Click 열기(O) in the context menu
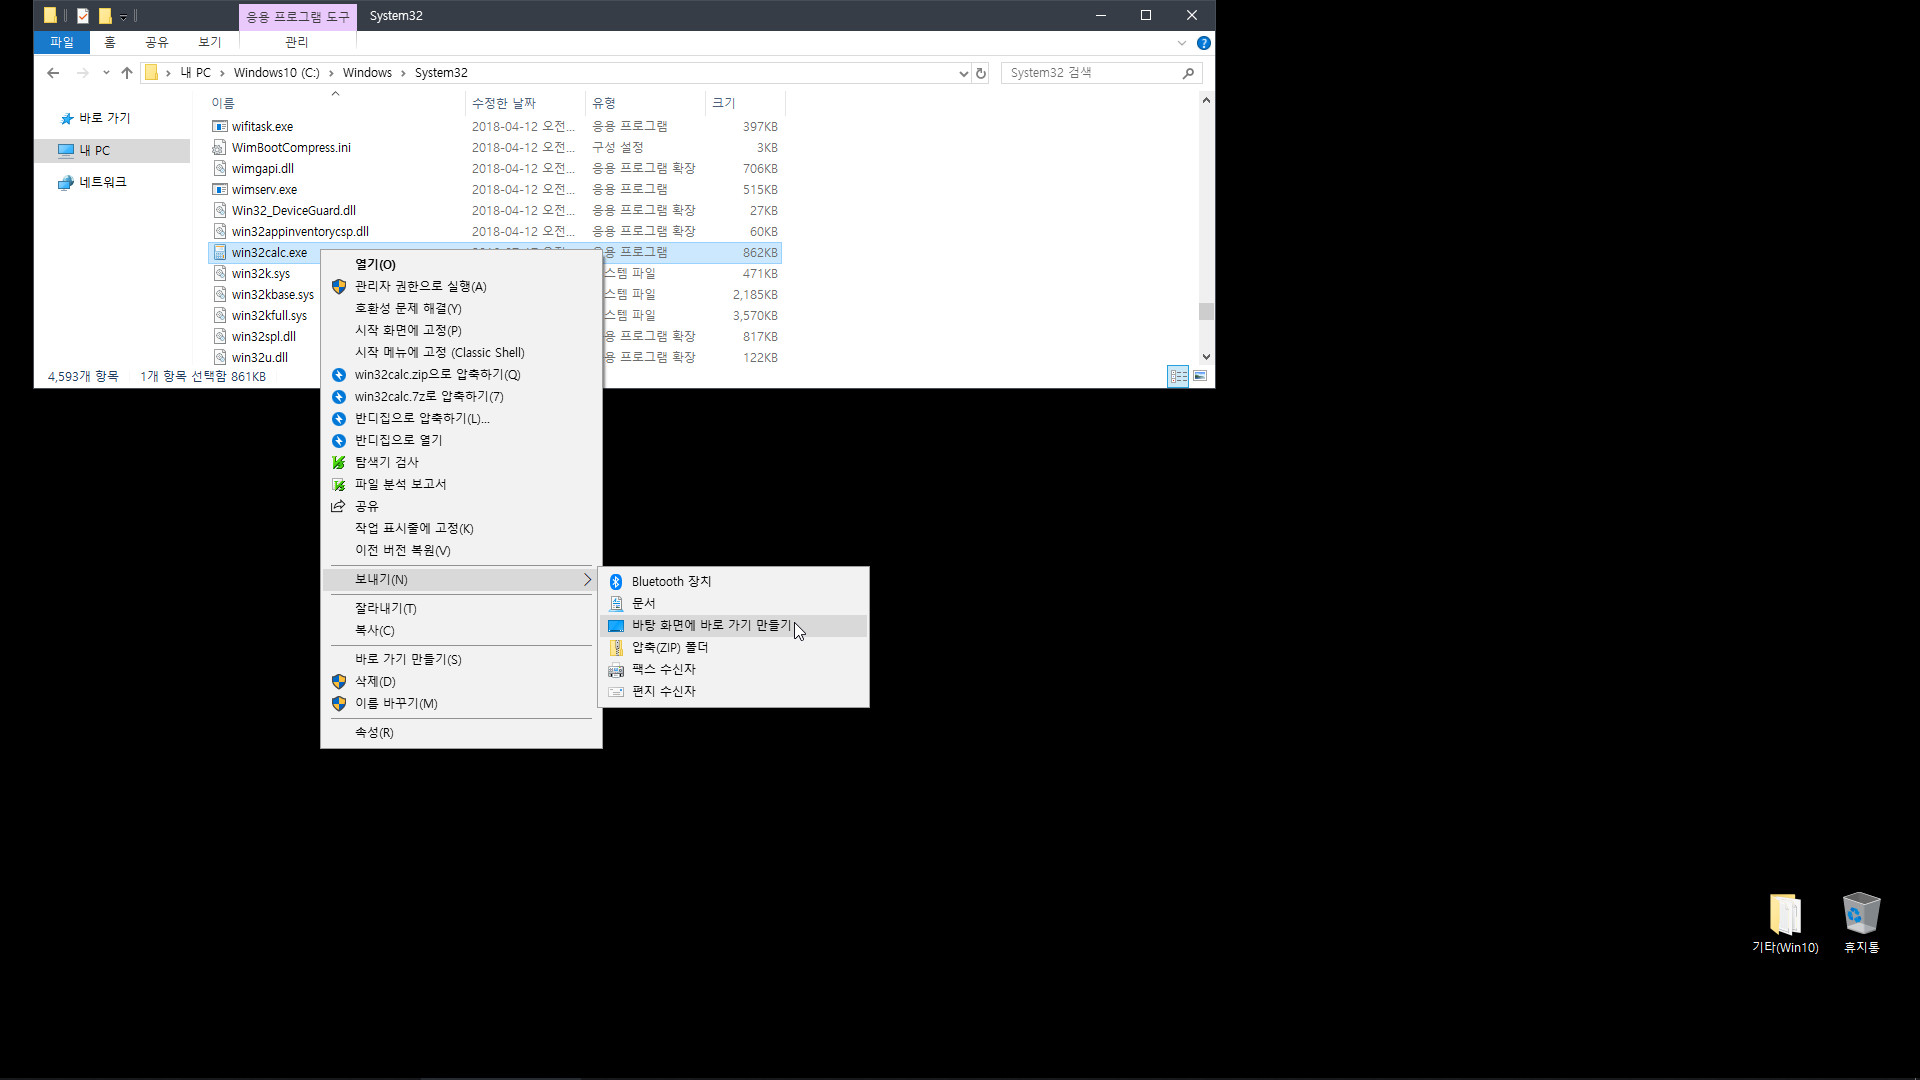The width and height of the screenshot is (1920, 1080). pos(461,264)
